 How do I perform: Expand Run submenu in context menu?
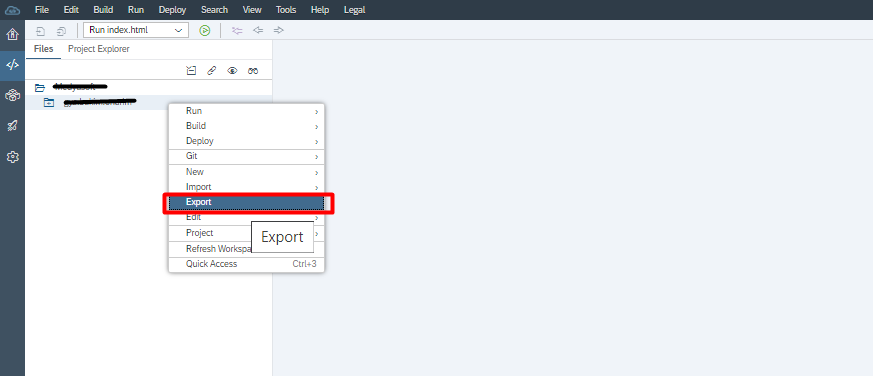tap(246, 111)
